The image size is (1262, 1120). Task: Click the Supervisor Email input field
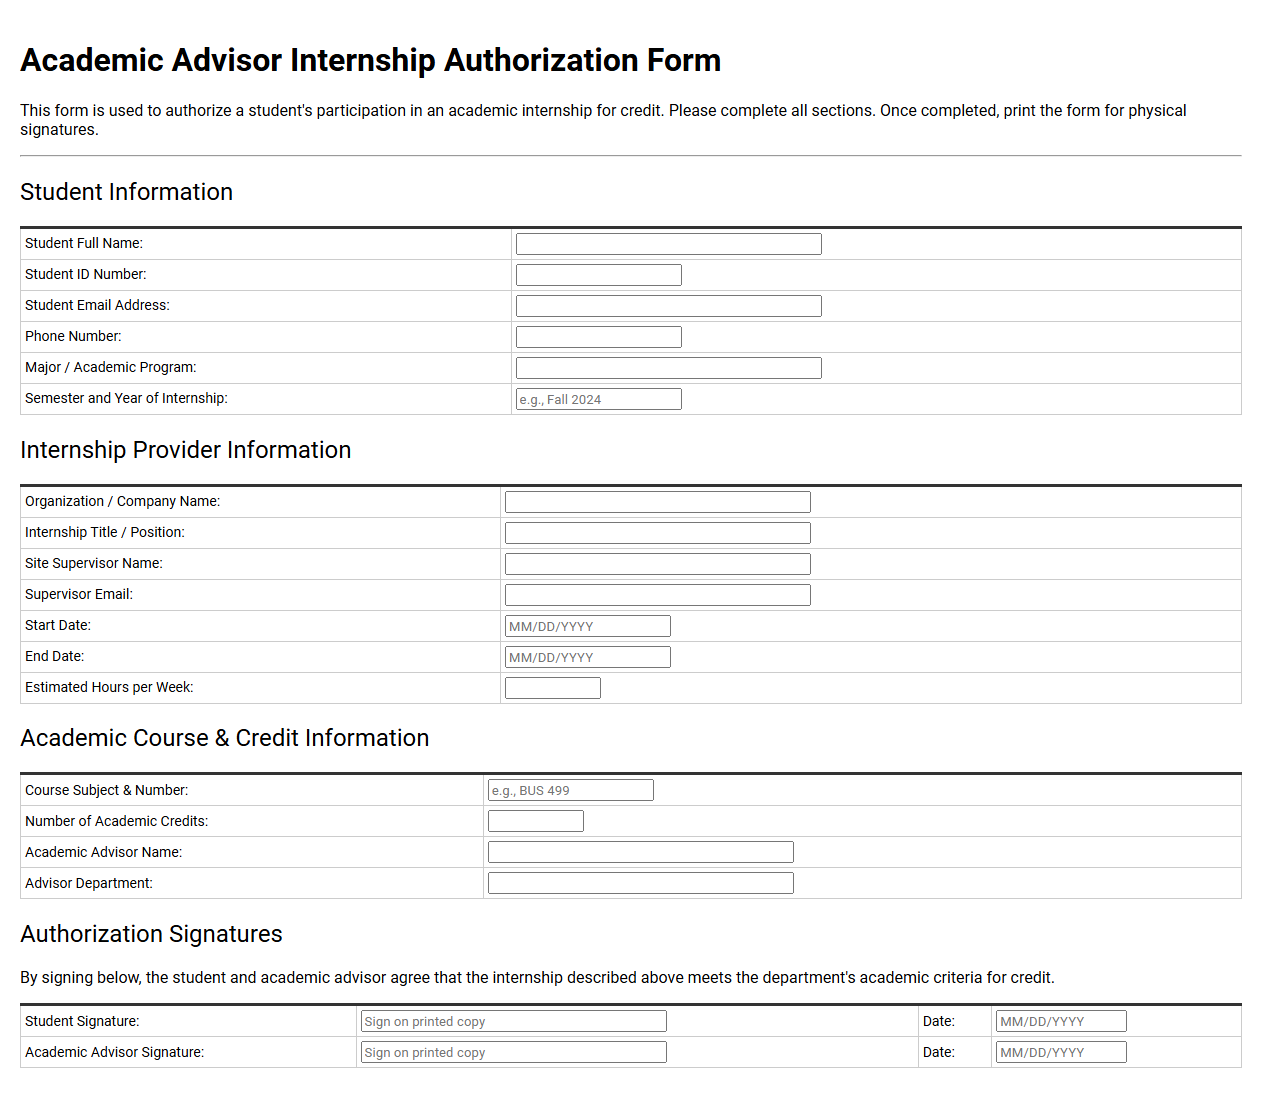point(658,595)
